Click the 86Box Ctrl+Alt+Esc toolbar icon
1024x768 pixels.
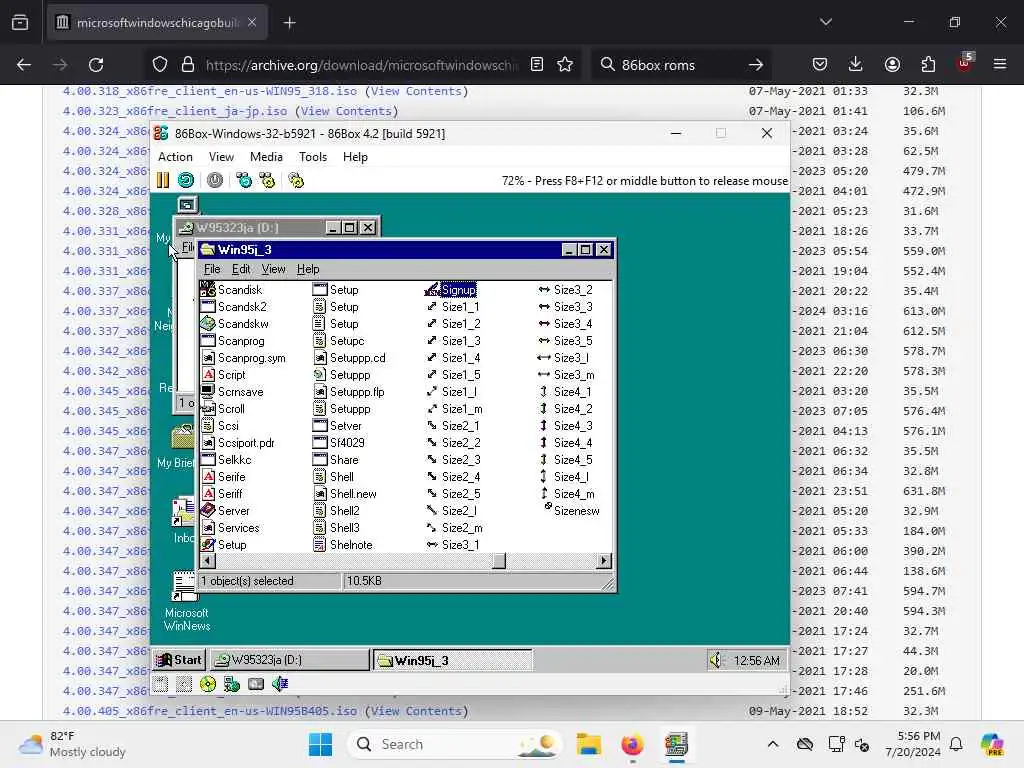click(267, 180)
